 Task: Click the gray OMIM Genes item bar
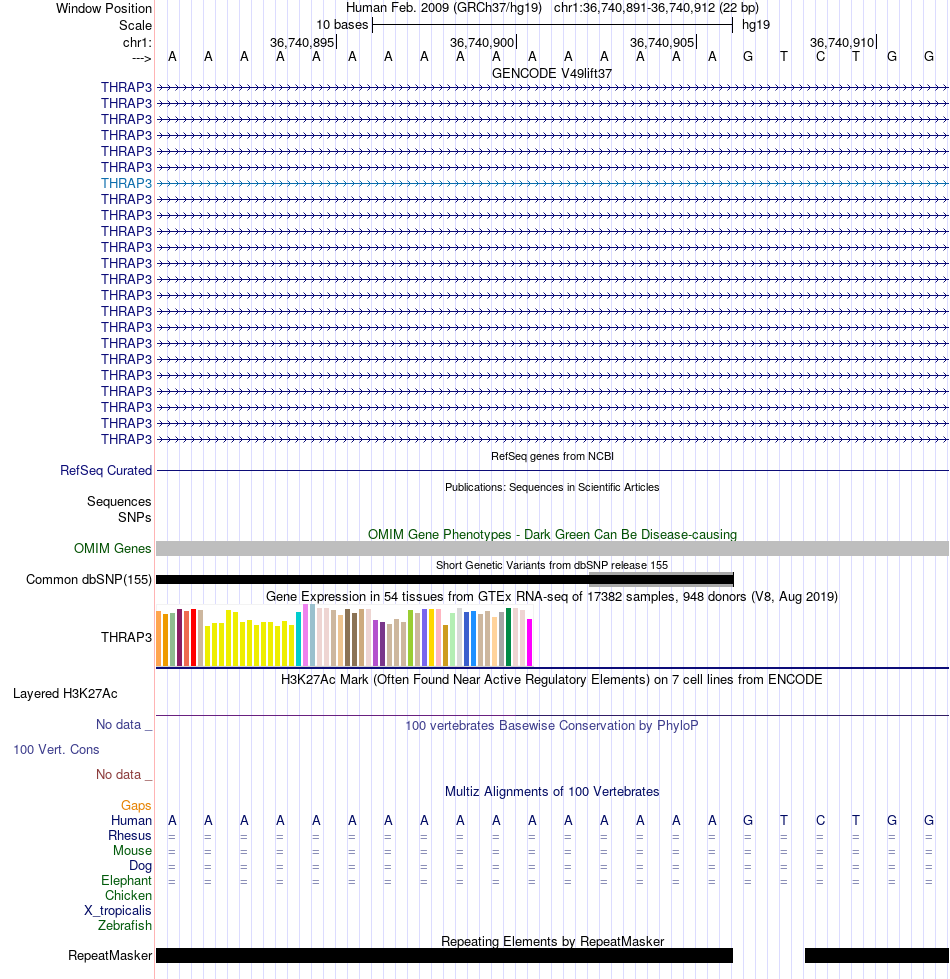tap(552, 549)
